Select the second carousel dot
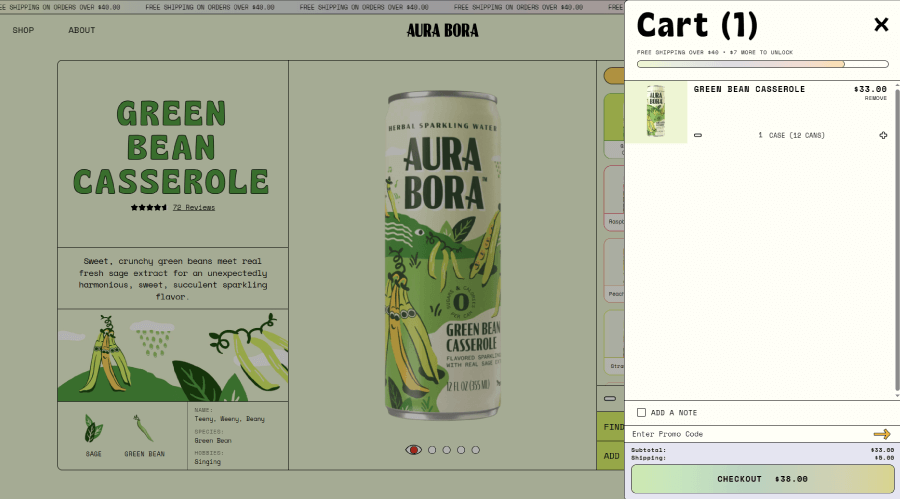Image resolution: width=900 pixels, height=499 pixels. [x=432, y=450]
